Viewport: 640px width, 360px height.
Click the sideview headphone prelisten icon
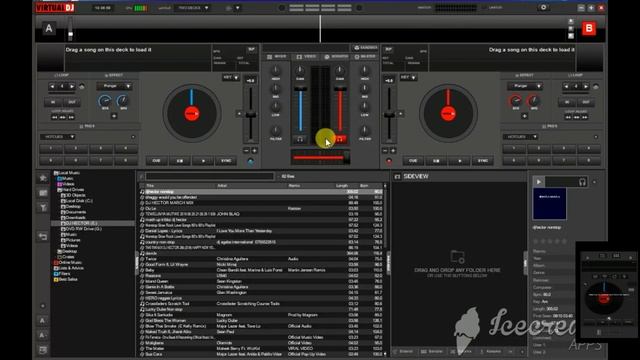582,182
